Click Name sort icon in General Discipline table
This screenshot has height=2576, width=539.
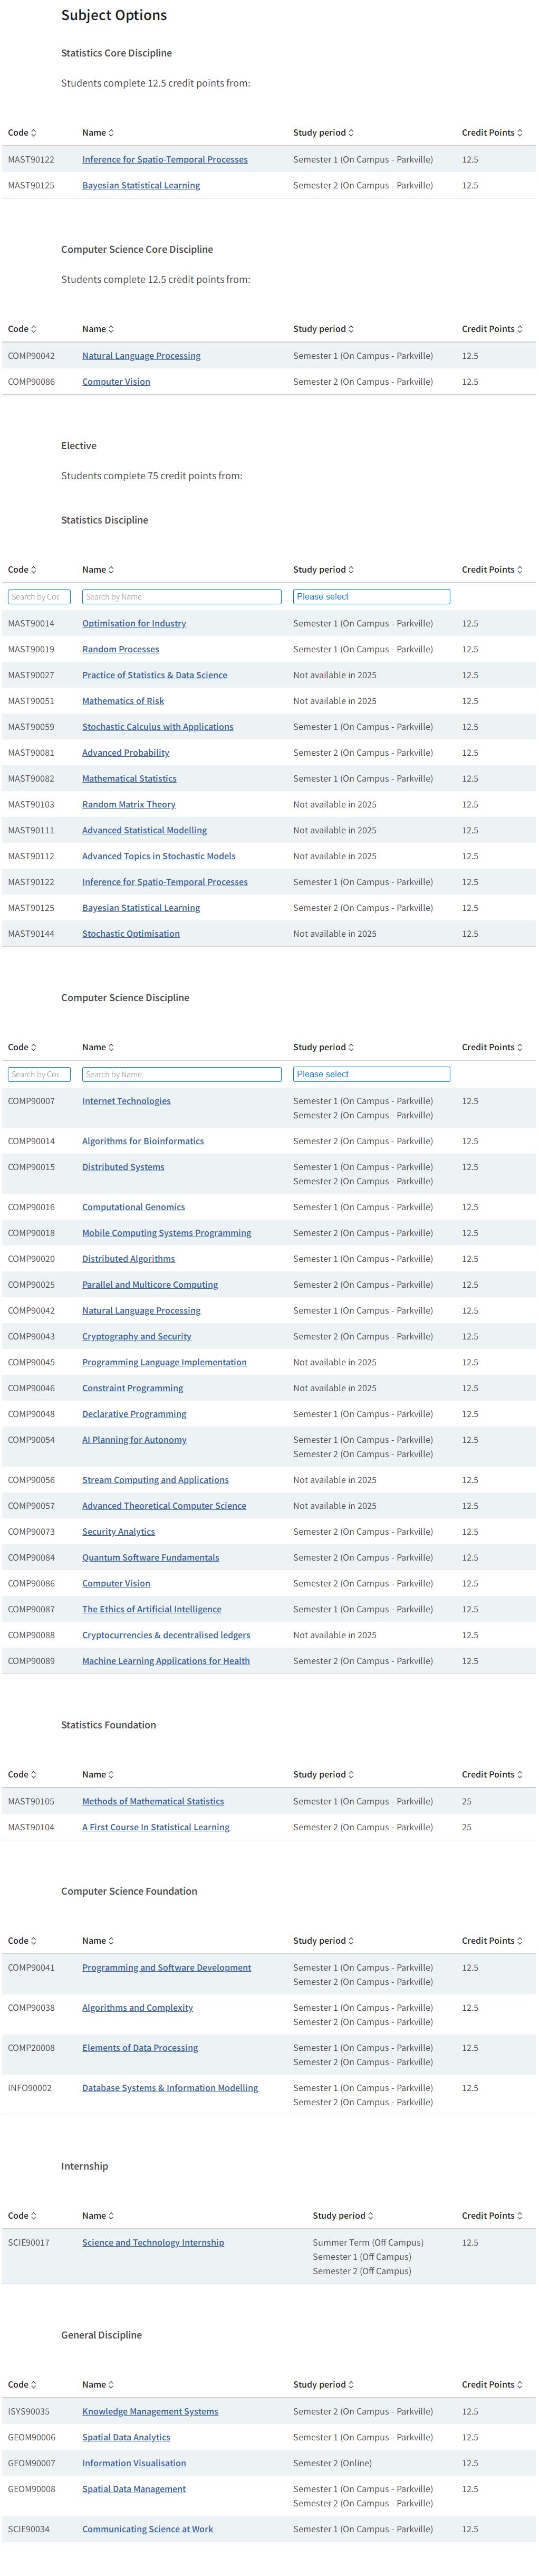(x=111, y=2385)
